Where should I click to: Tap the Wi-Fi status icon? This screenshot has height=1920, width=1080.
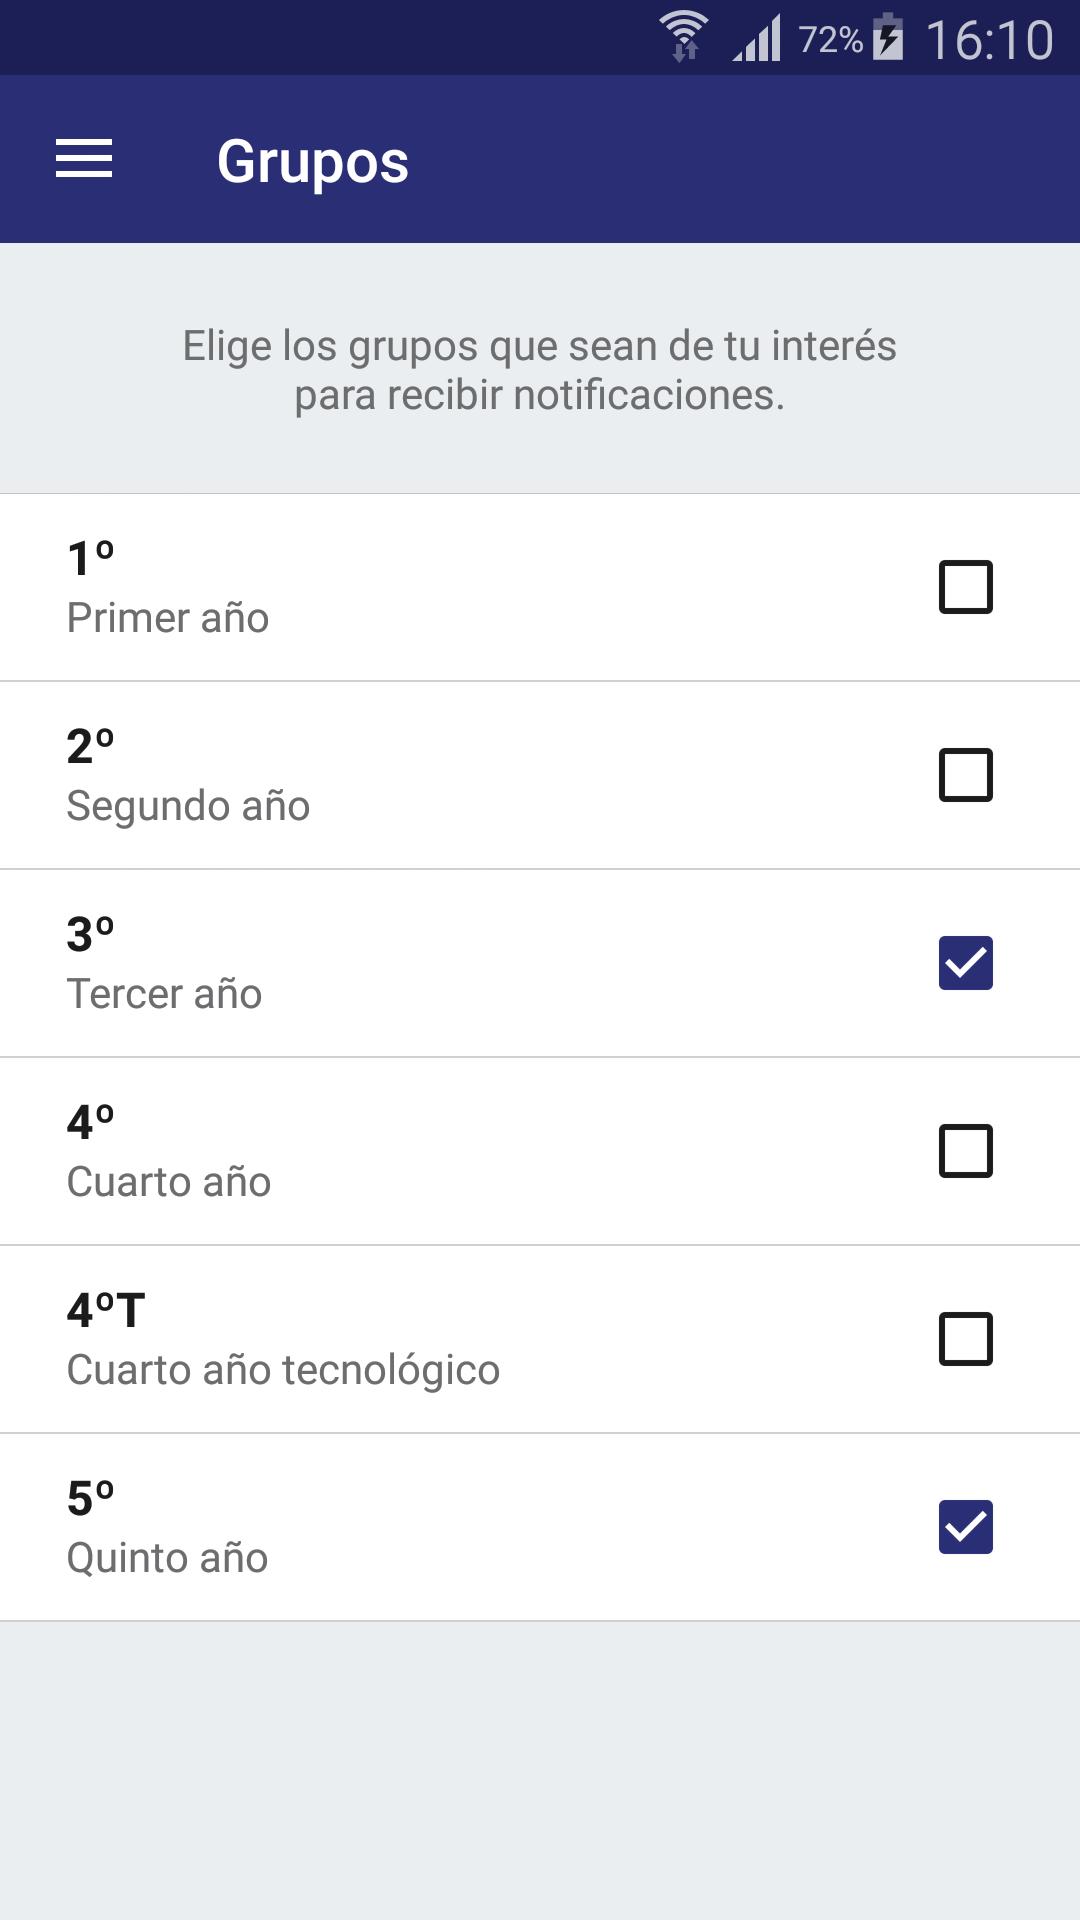[685, 37]
